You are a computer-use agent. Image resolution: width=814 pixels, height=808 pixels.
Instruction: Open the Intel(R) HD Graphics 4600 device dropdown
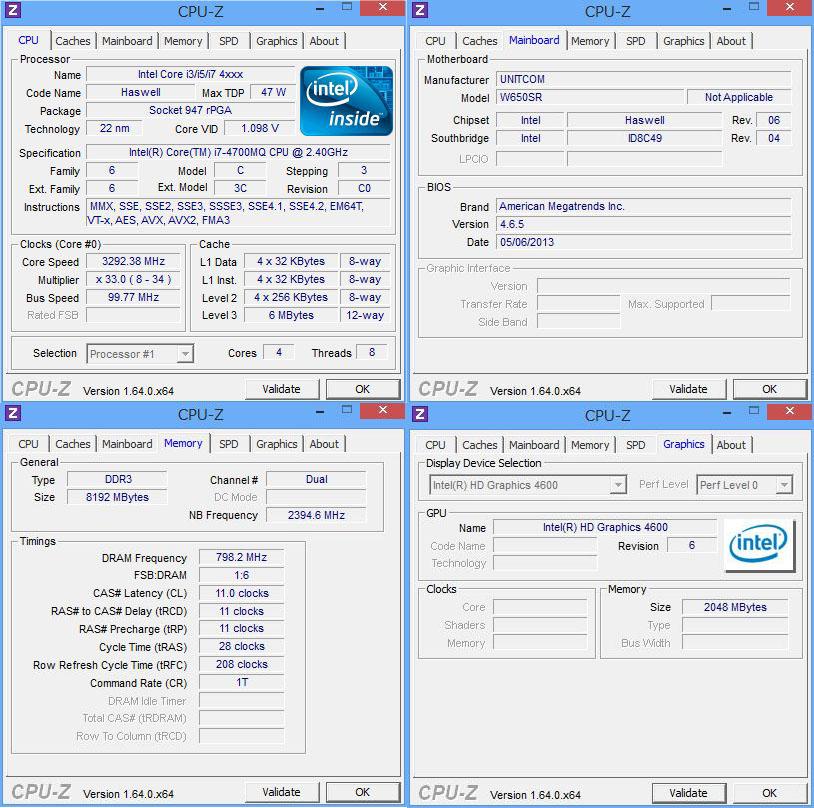pos(527,485)
